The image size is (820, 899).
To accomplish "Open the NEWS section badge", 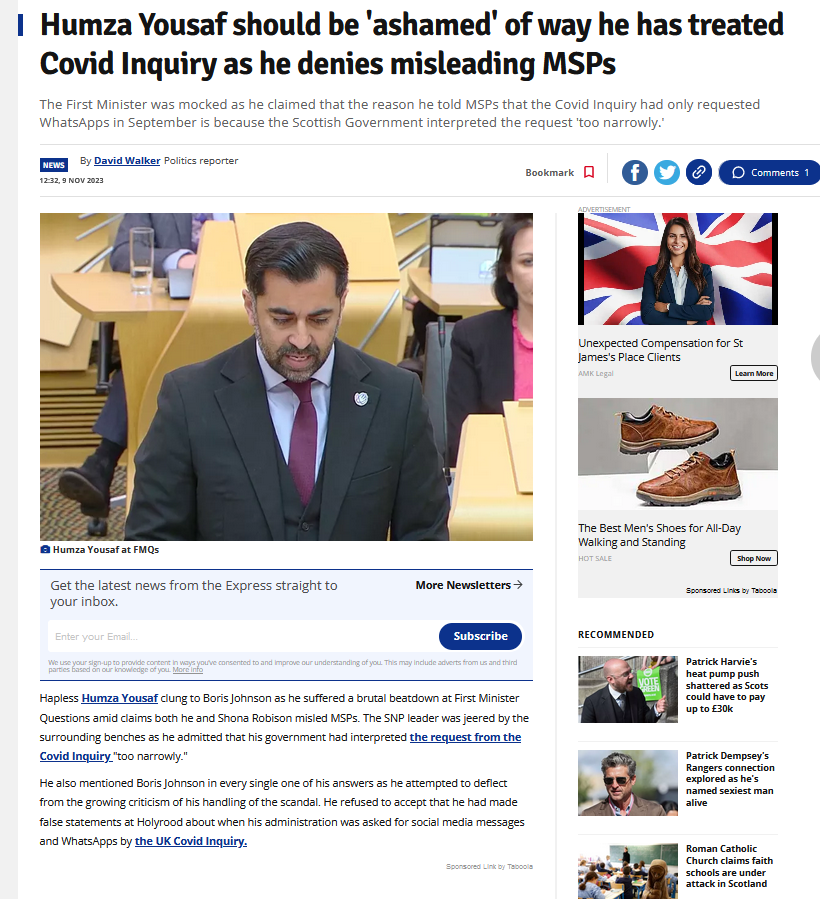I will click(x=54, y=165).
